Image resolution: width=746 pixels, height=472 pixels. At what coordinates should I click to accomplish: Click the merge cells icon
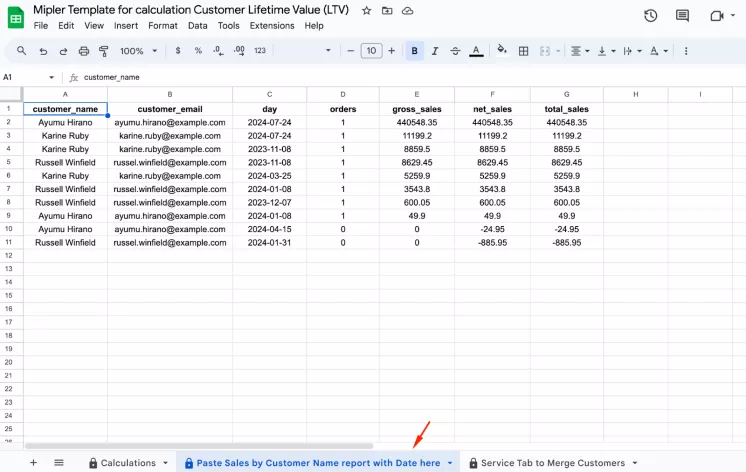[x=545, y=51]
